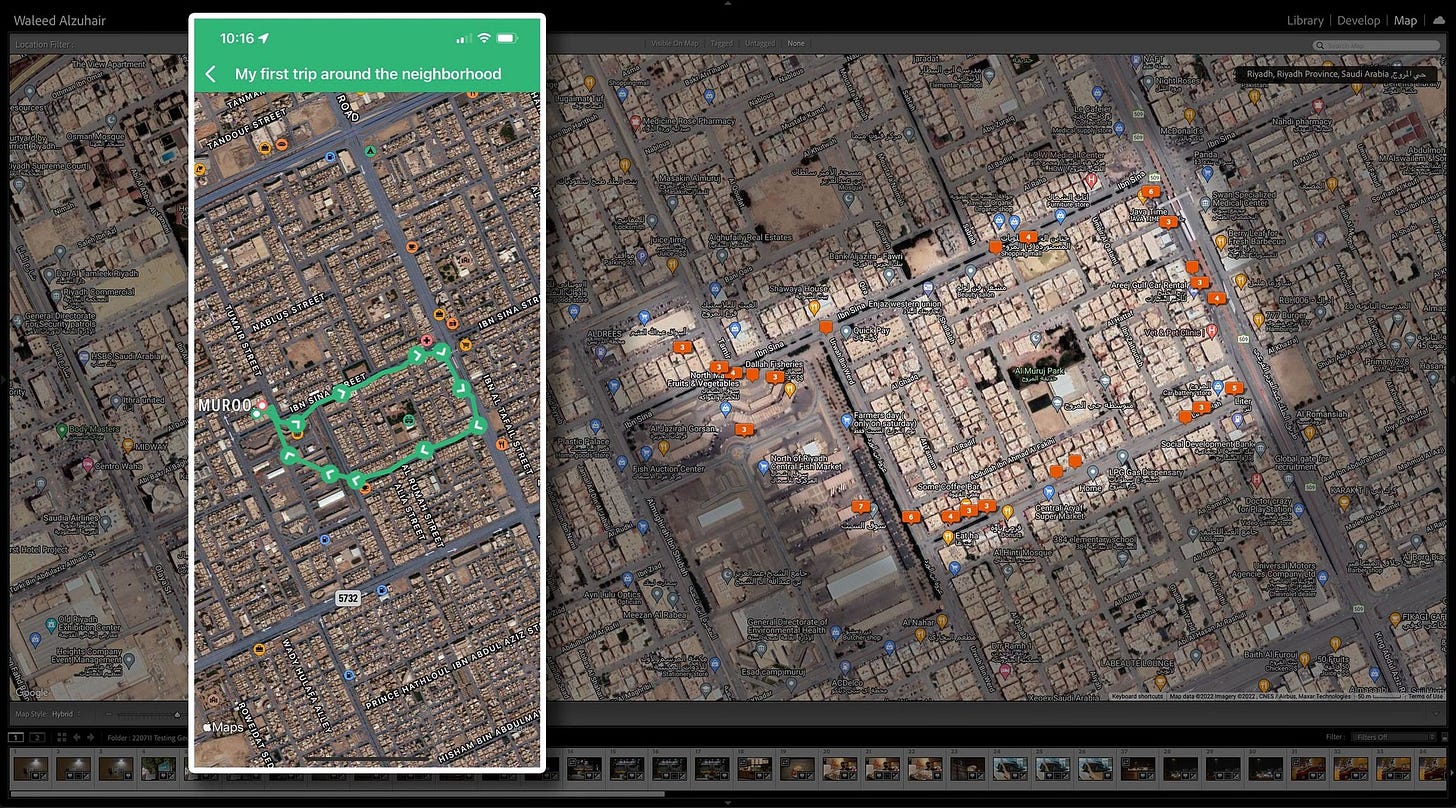Tap the back chevron in phone screenshot

click(x=210, y=74)
